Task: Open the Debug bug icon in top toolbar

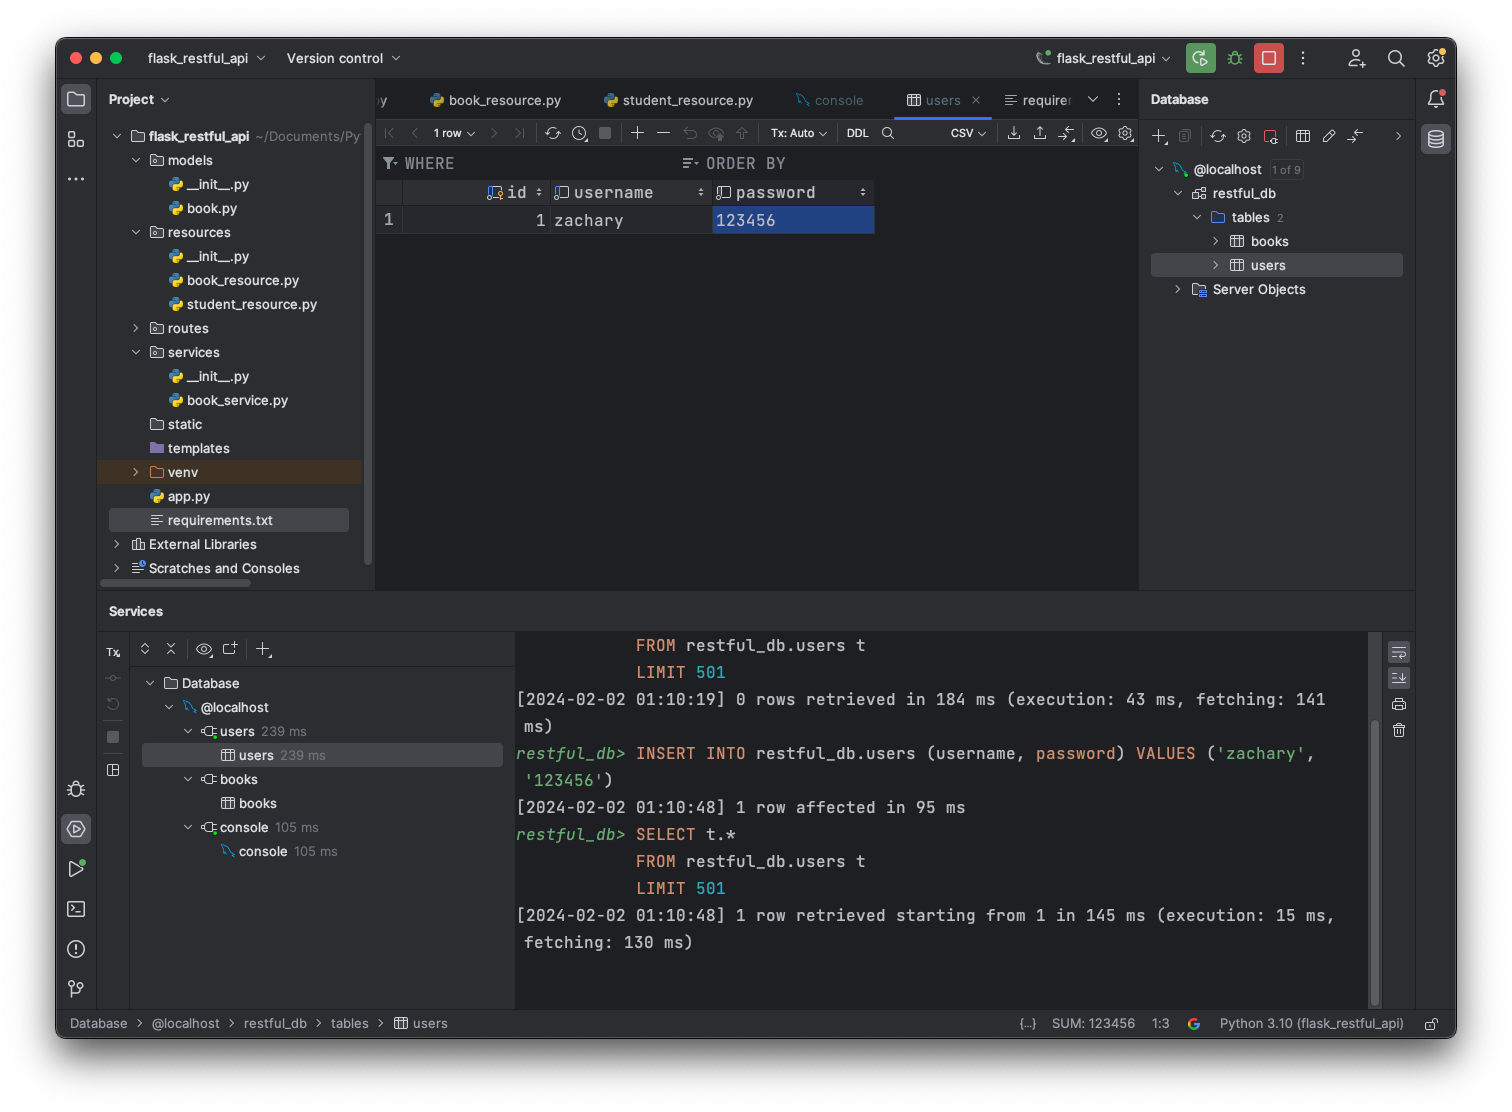Action: [x=1235, y=58]
